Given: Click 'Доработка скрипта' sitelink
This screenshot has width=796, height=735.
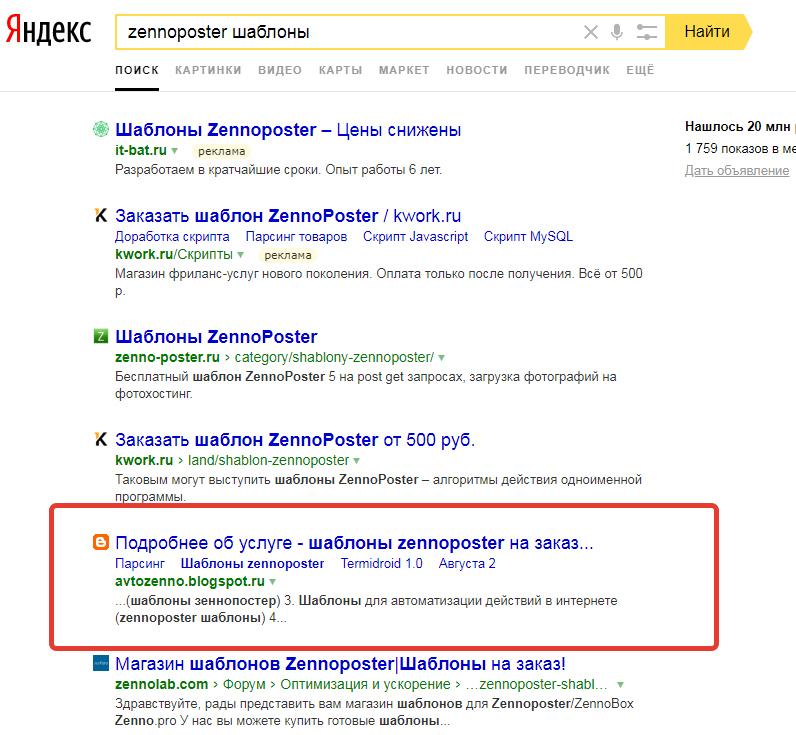Looking at the screenshot, I should pos(172,237).
